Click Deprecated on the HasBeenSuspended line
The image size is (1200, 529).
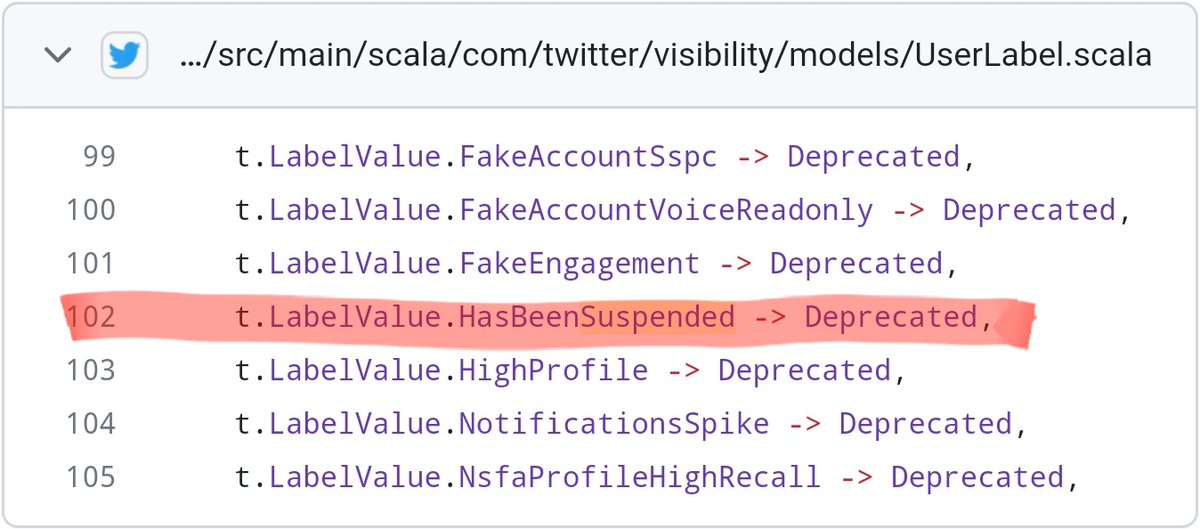point(891,317)
